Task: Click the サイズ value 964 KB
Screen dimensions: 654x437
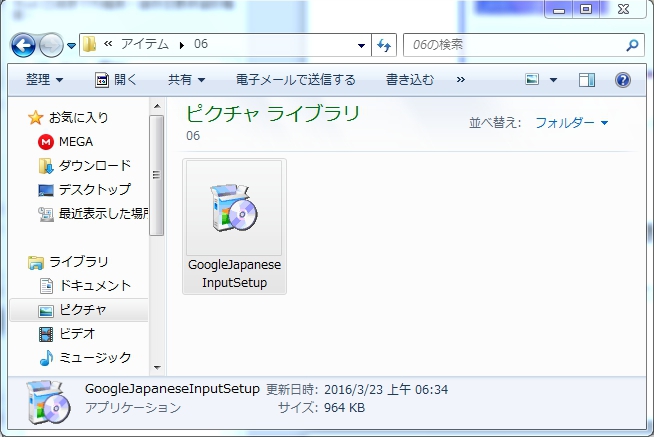Action: tap(345, 407)
